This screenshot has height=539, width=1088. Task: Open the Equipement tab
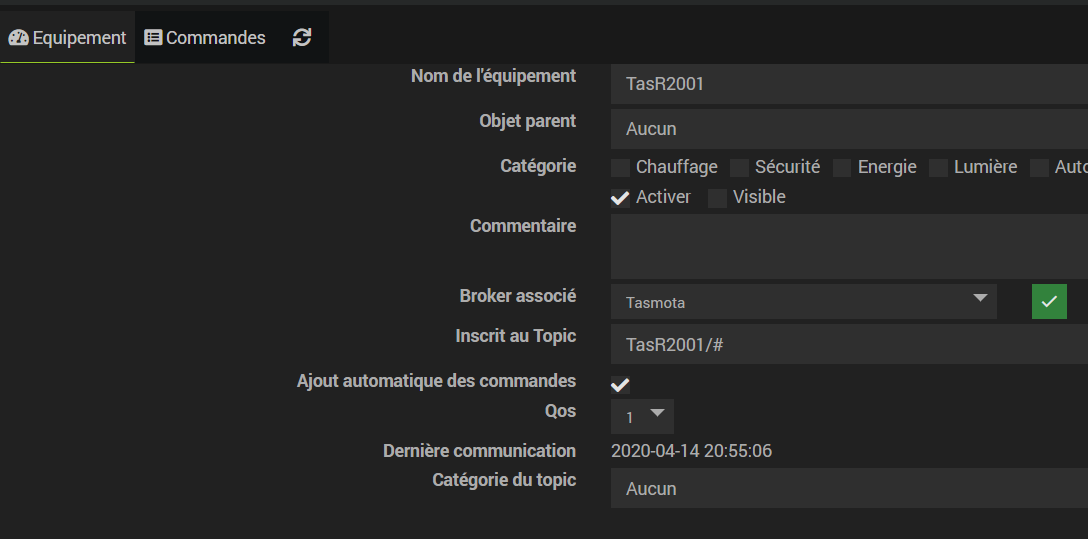(68, 38)
